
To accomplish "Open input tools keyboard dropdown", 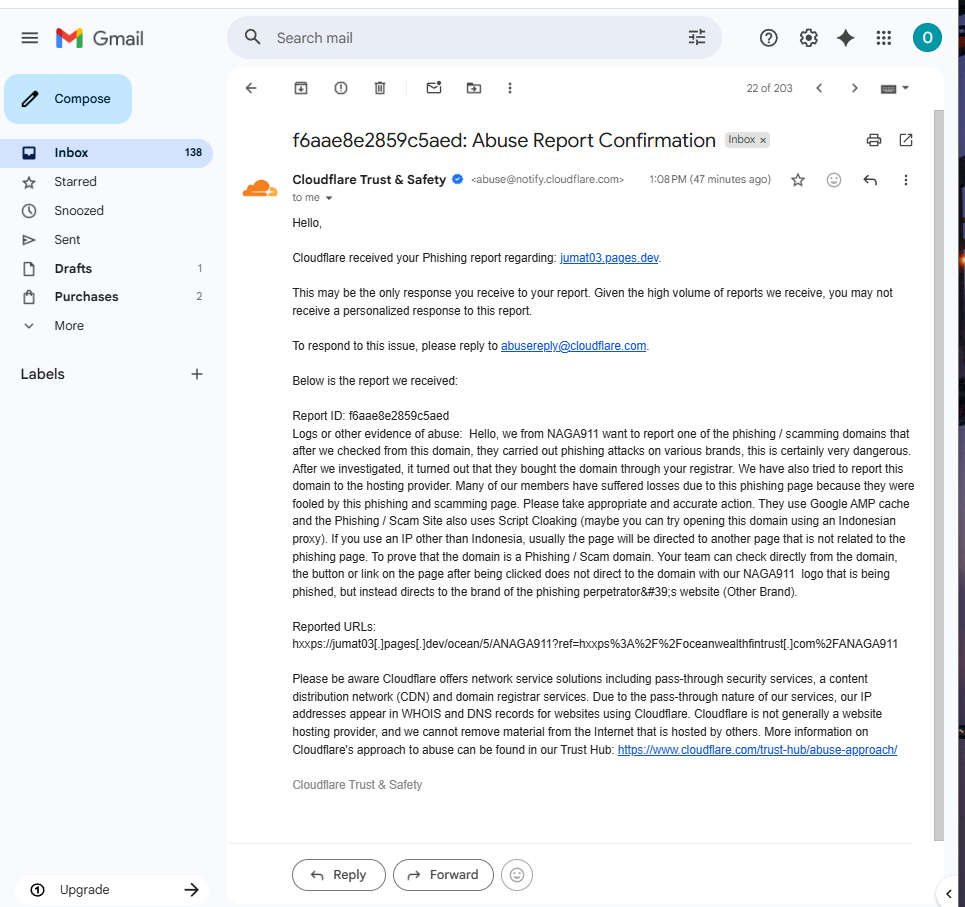I will tap(894, 89).
